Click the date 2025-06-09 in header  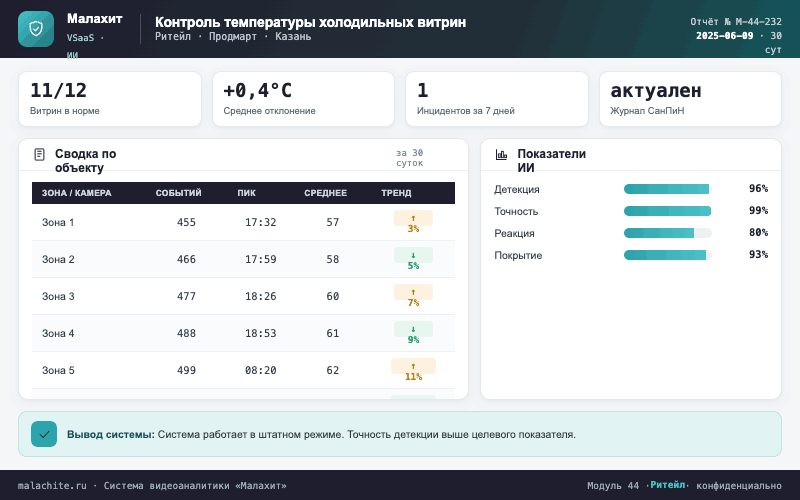[x=724, y=36]
